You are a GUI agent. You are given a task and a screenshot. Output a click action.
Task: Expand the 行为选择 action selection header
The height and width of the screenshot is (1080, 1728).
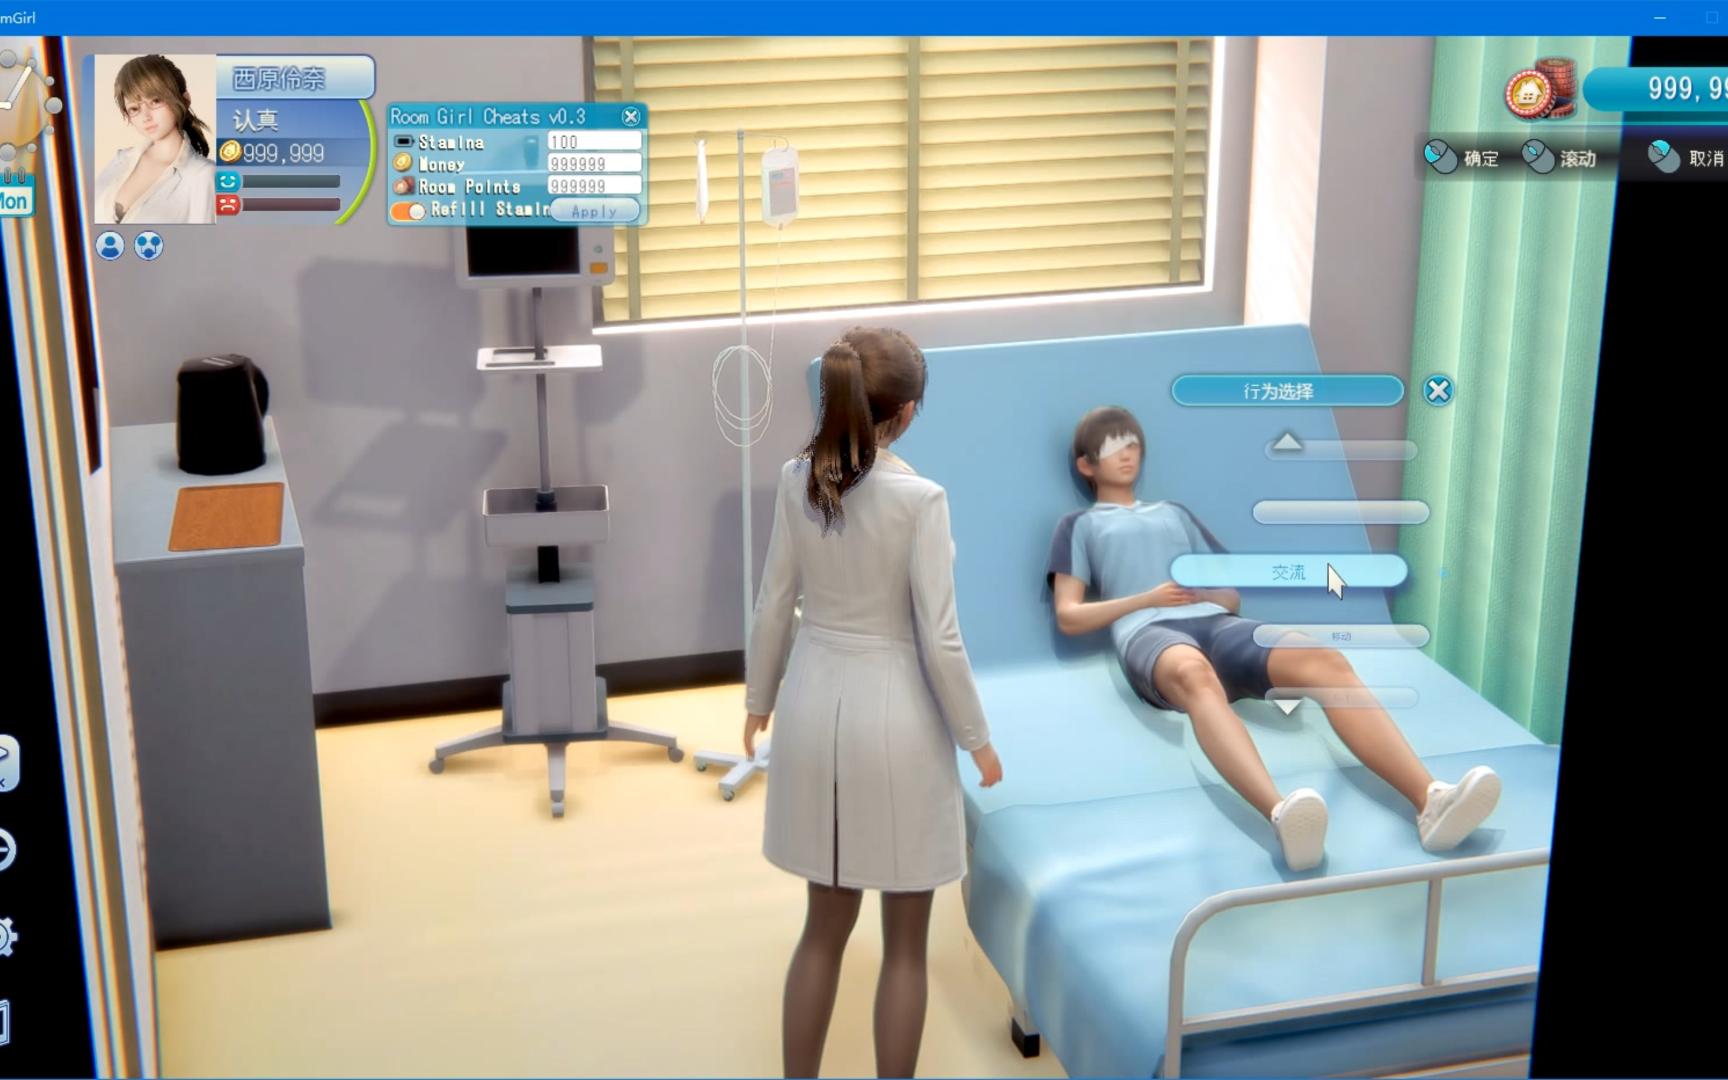click(x=1288, y=391)
